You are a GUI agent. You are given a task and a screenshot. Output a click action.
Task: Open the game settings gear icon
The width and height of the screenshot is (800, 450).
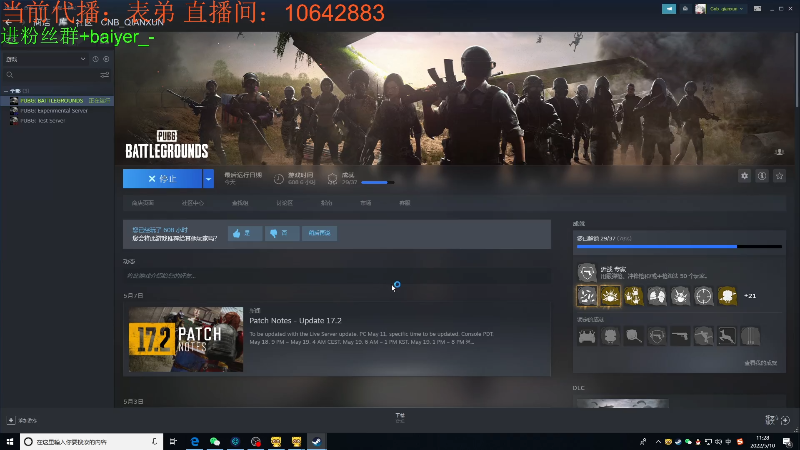pos(744,176)
